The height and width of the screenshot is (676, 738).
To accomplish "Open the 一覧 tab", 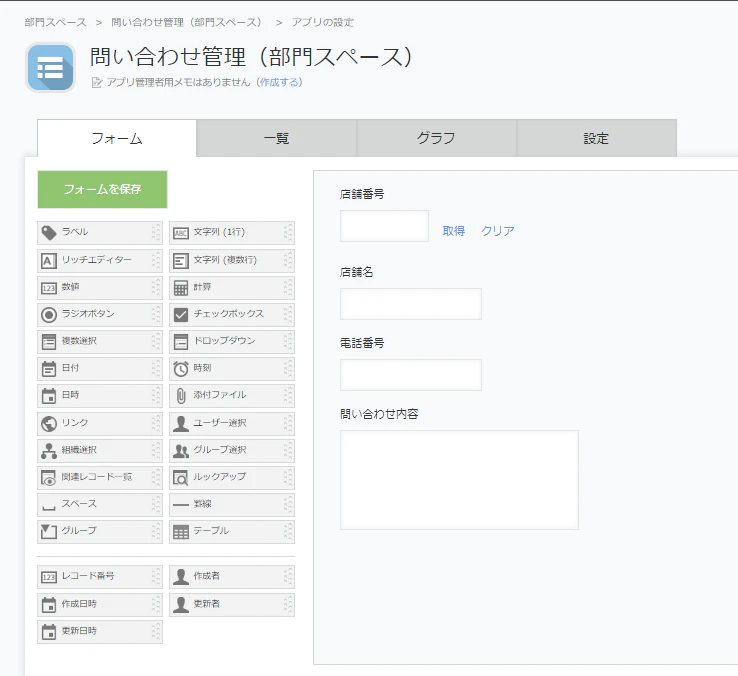I will pyautogui.click(x=277, y=138).
